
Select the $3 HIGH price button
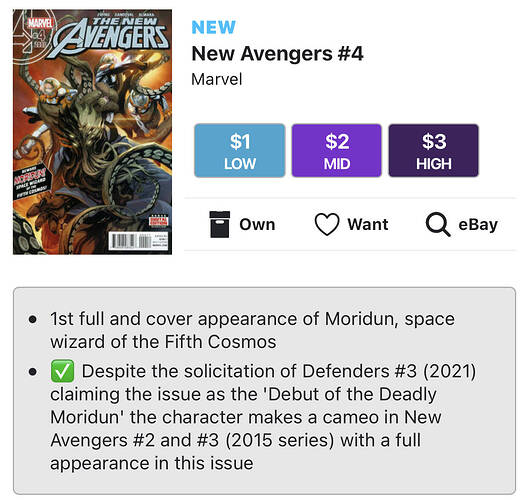(434, 151)
